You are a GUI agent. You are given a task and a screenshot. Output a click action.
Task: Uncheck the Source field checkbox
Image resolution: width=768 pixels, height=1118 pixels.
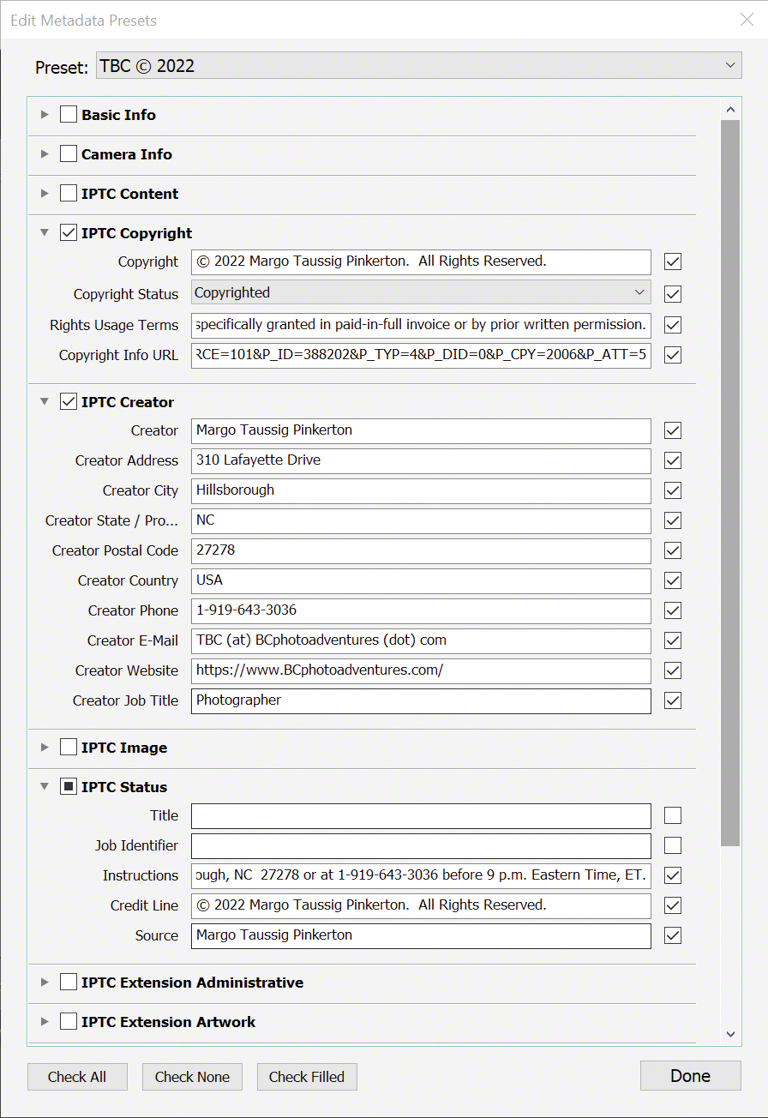click(672, 935)
